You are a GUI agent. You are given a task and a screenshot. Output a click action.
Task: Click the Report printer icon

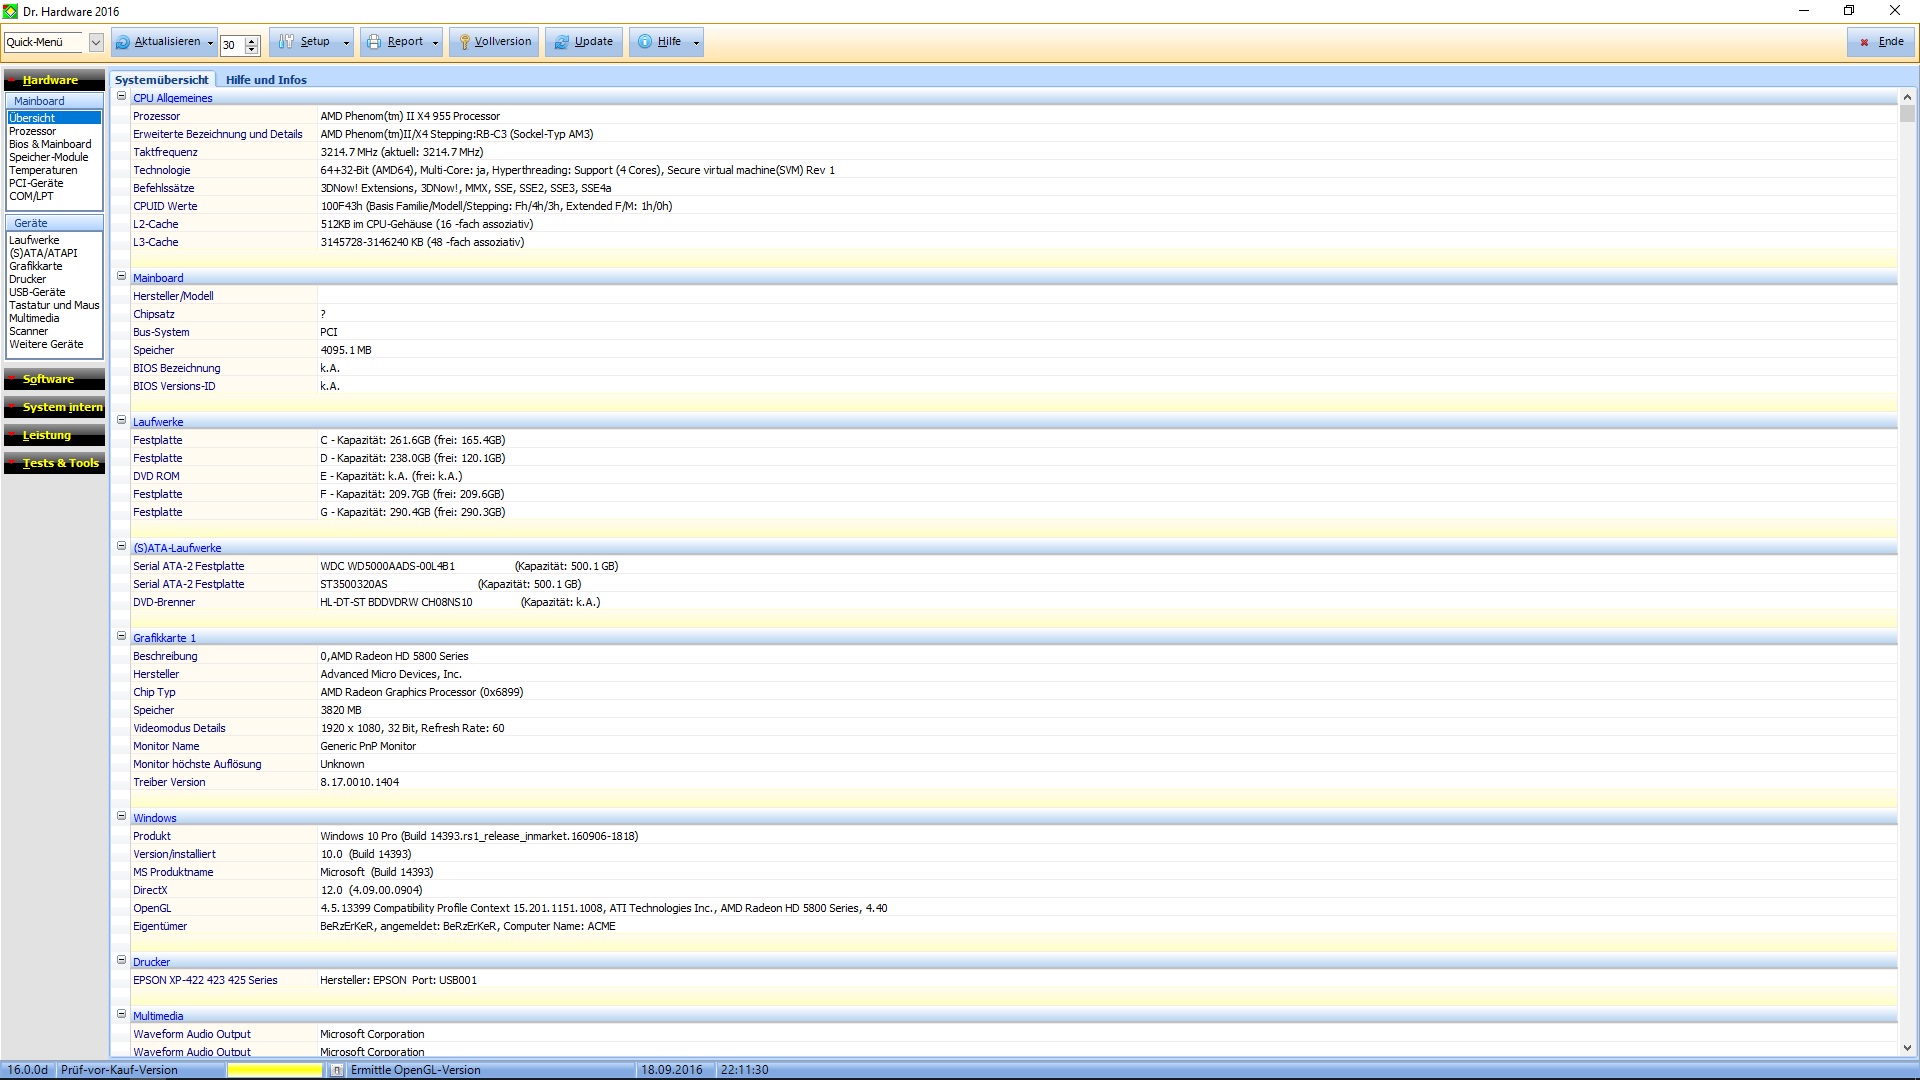374,42
